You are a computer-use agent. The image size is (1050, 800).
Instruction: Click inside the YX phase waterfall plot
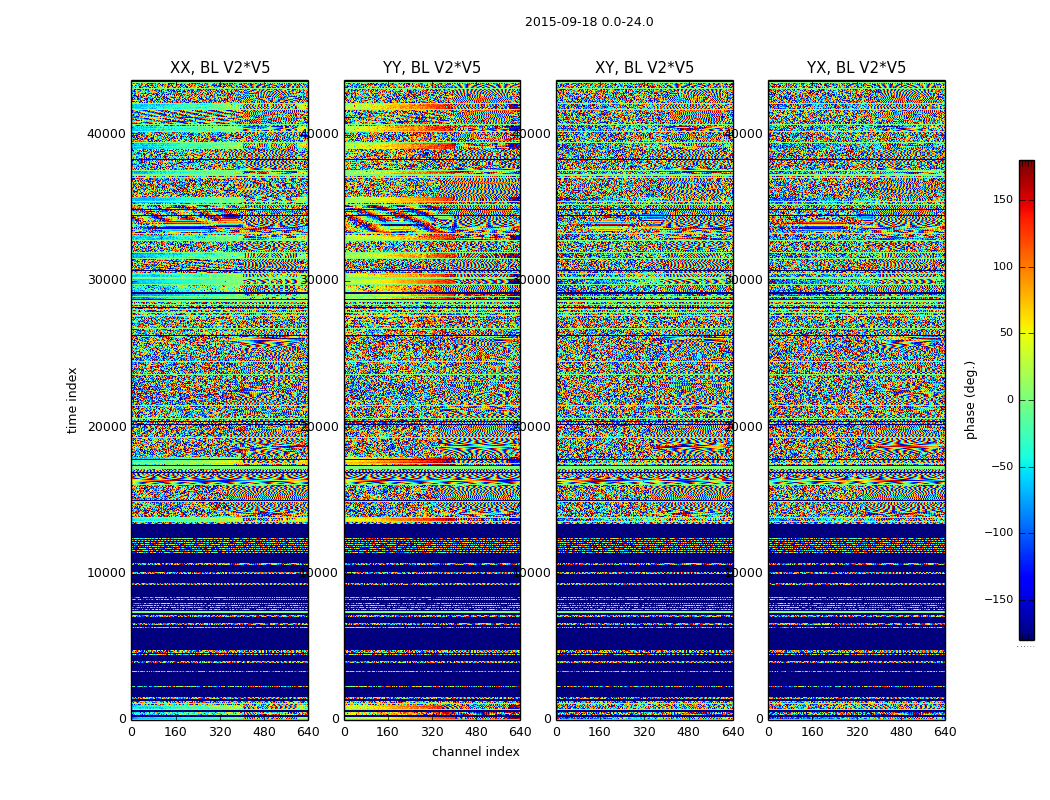pos(856,400)
